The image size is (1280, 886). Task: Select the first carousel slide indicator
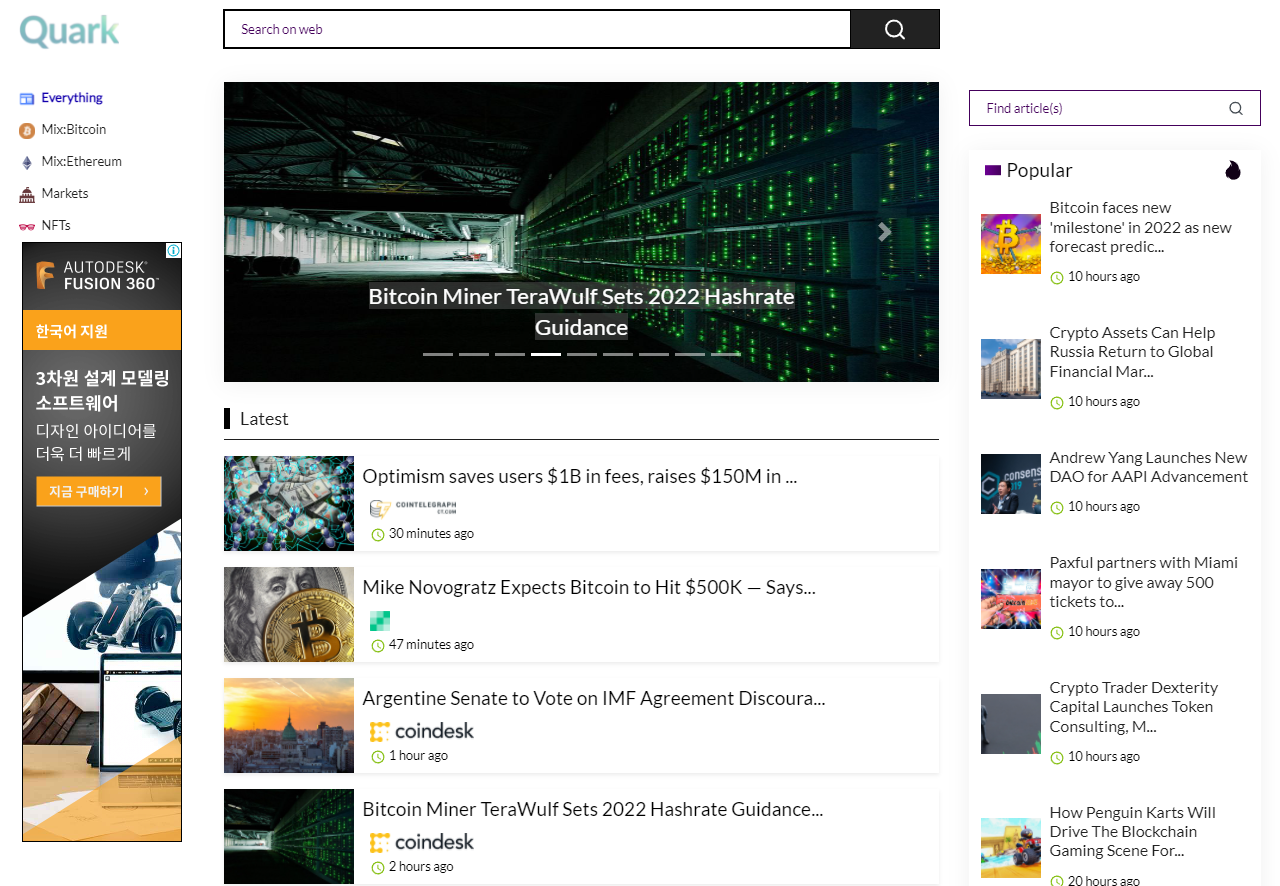point(438,354)
